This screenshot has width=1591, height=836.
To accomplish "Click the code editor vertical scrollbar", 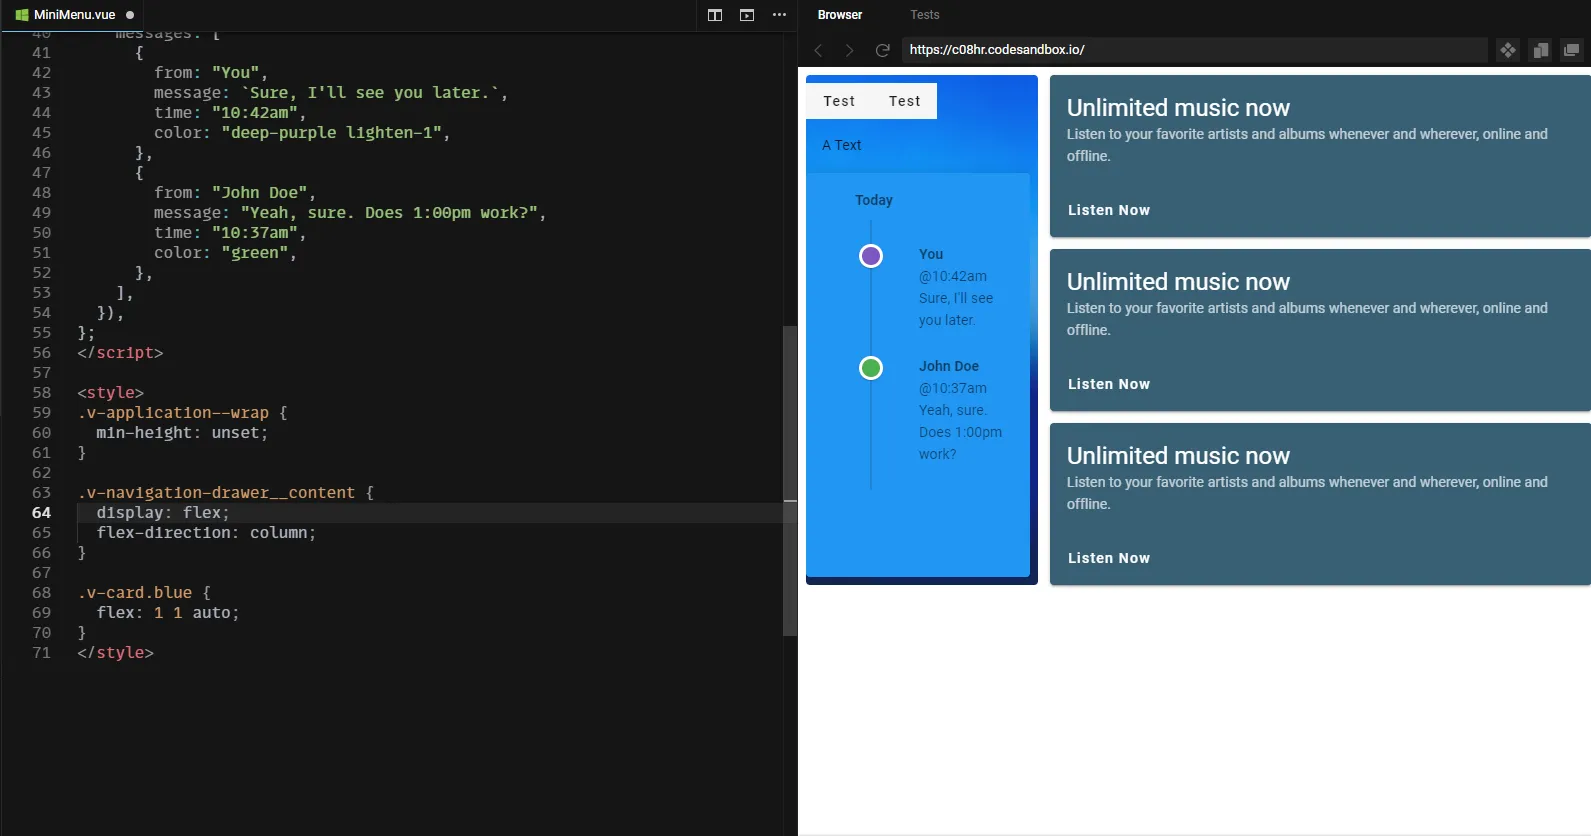I will 790,480.
